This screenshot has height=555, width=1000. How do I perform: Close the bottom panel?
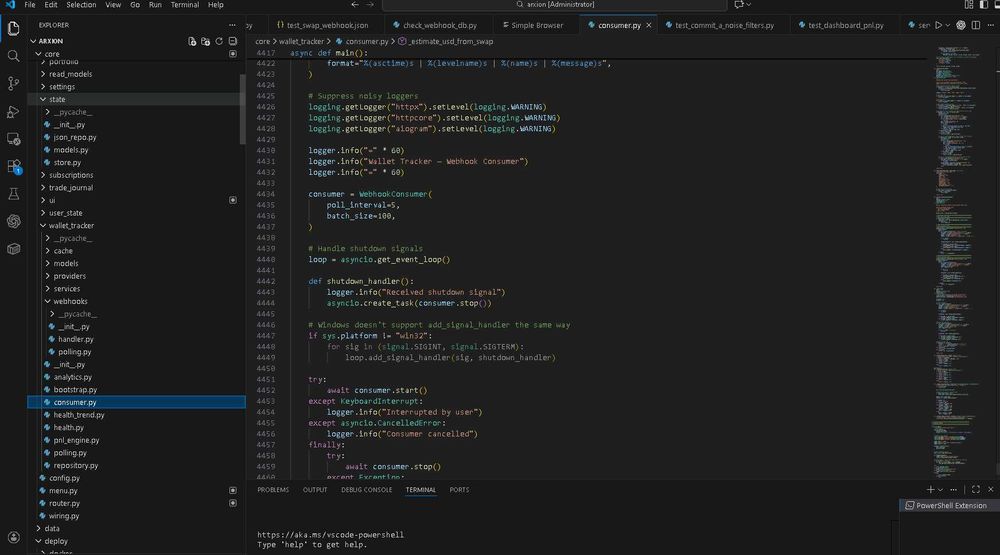[990, 489]
